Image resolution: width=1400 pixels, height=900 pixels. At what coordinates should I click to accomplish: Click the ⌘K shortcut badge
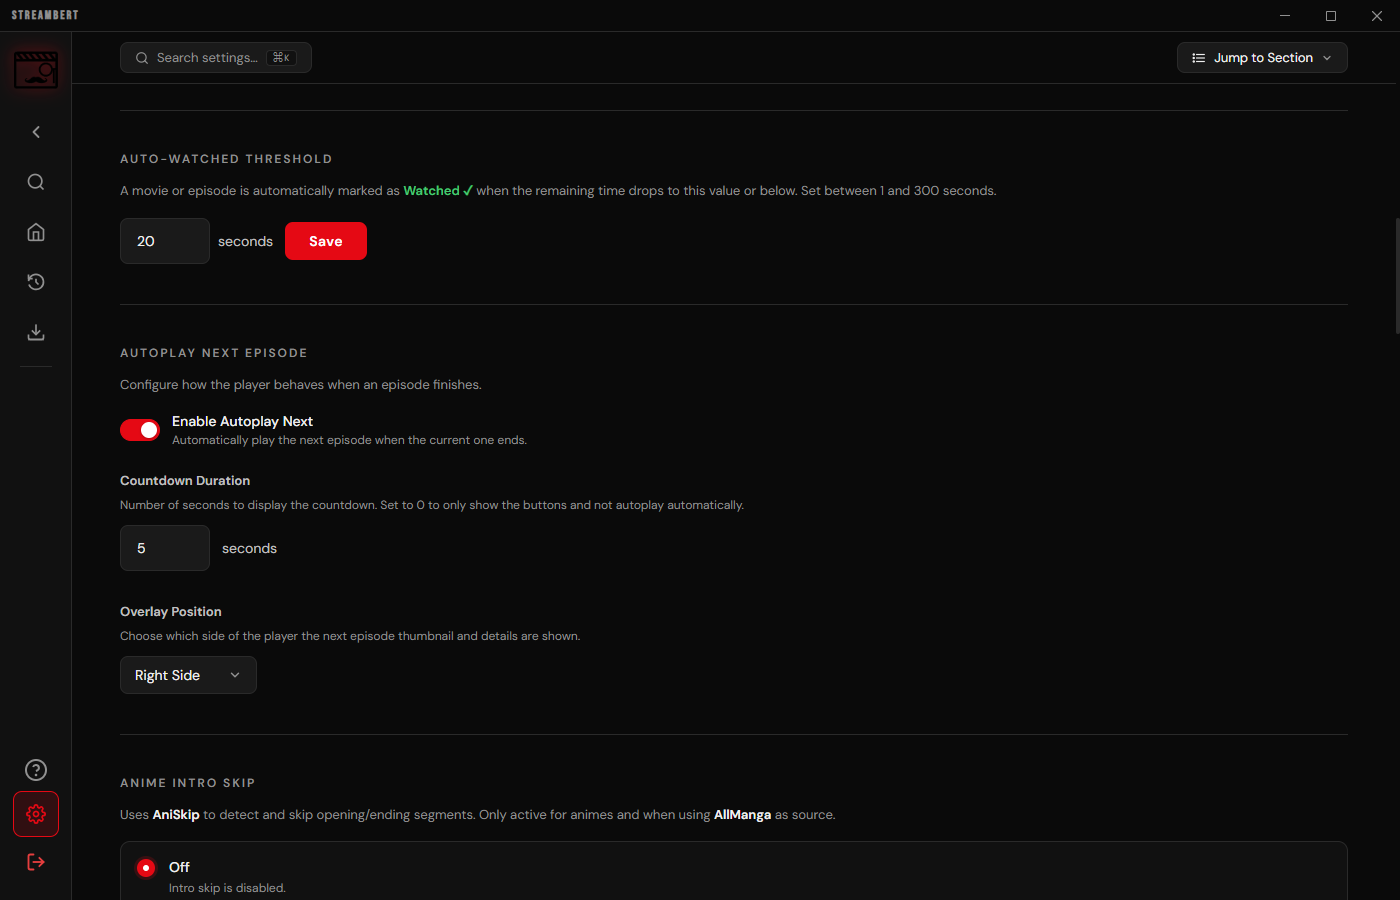point(282,58)
